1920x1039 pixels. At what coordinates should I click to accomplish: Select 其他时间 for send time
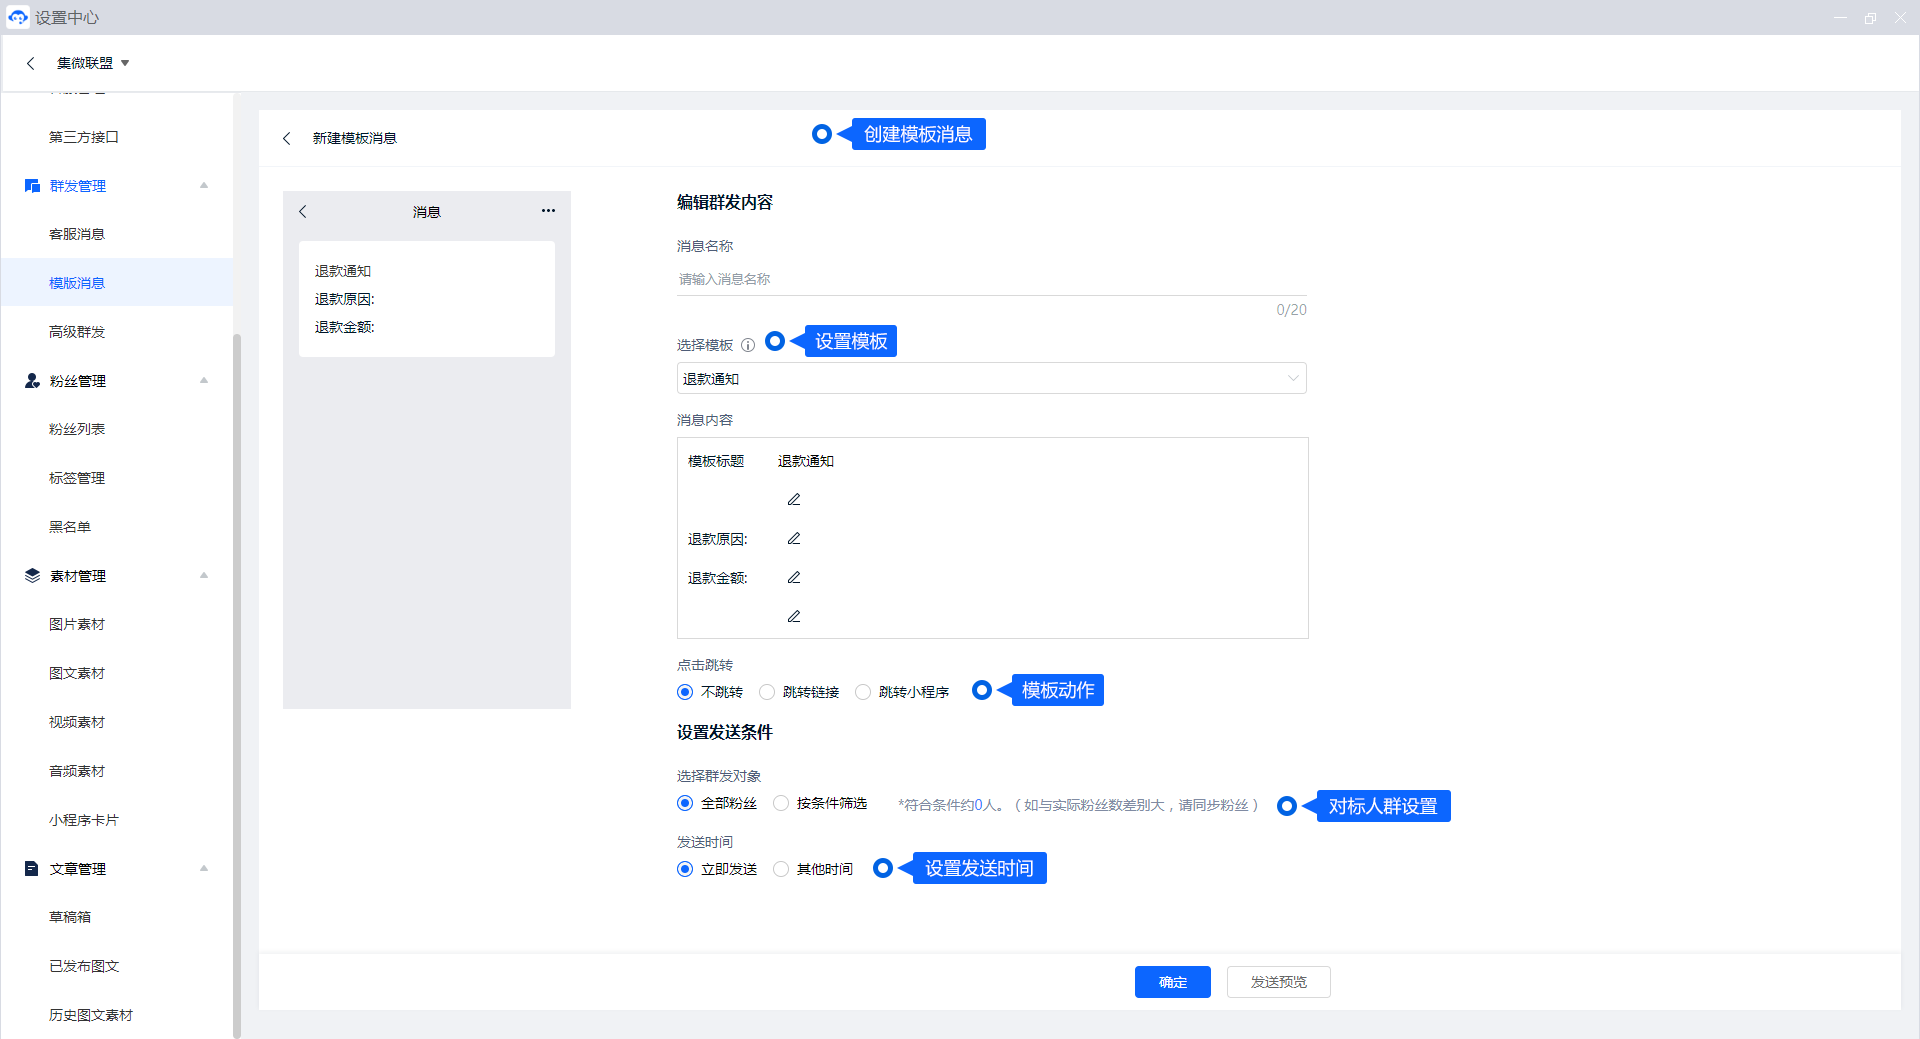(x=781, y=869)
